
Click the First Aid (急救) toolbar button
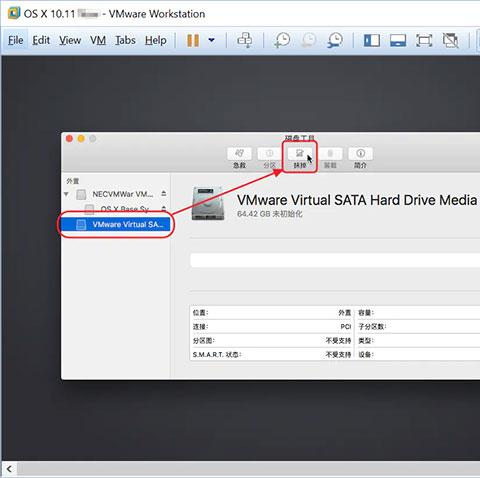(x=239, y=158)
